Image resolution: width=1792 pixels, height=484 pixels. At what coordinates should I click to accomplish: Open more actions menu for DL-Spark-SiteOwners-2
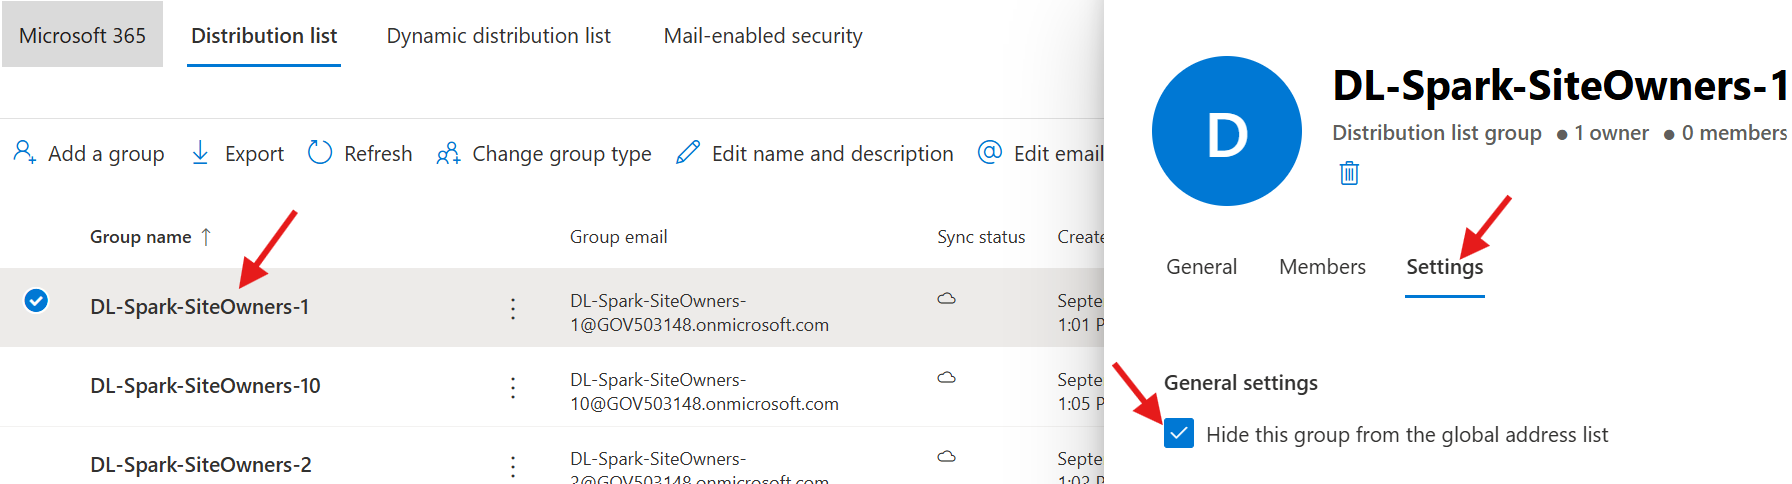513,466
